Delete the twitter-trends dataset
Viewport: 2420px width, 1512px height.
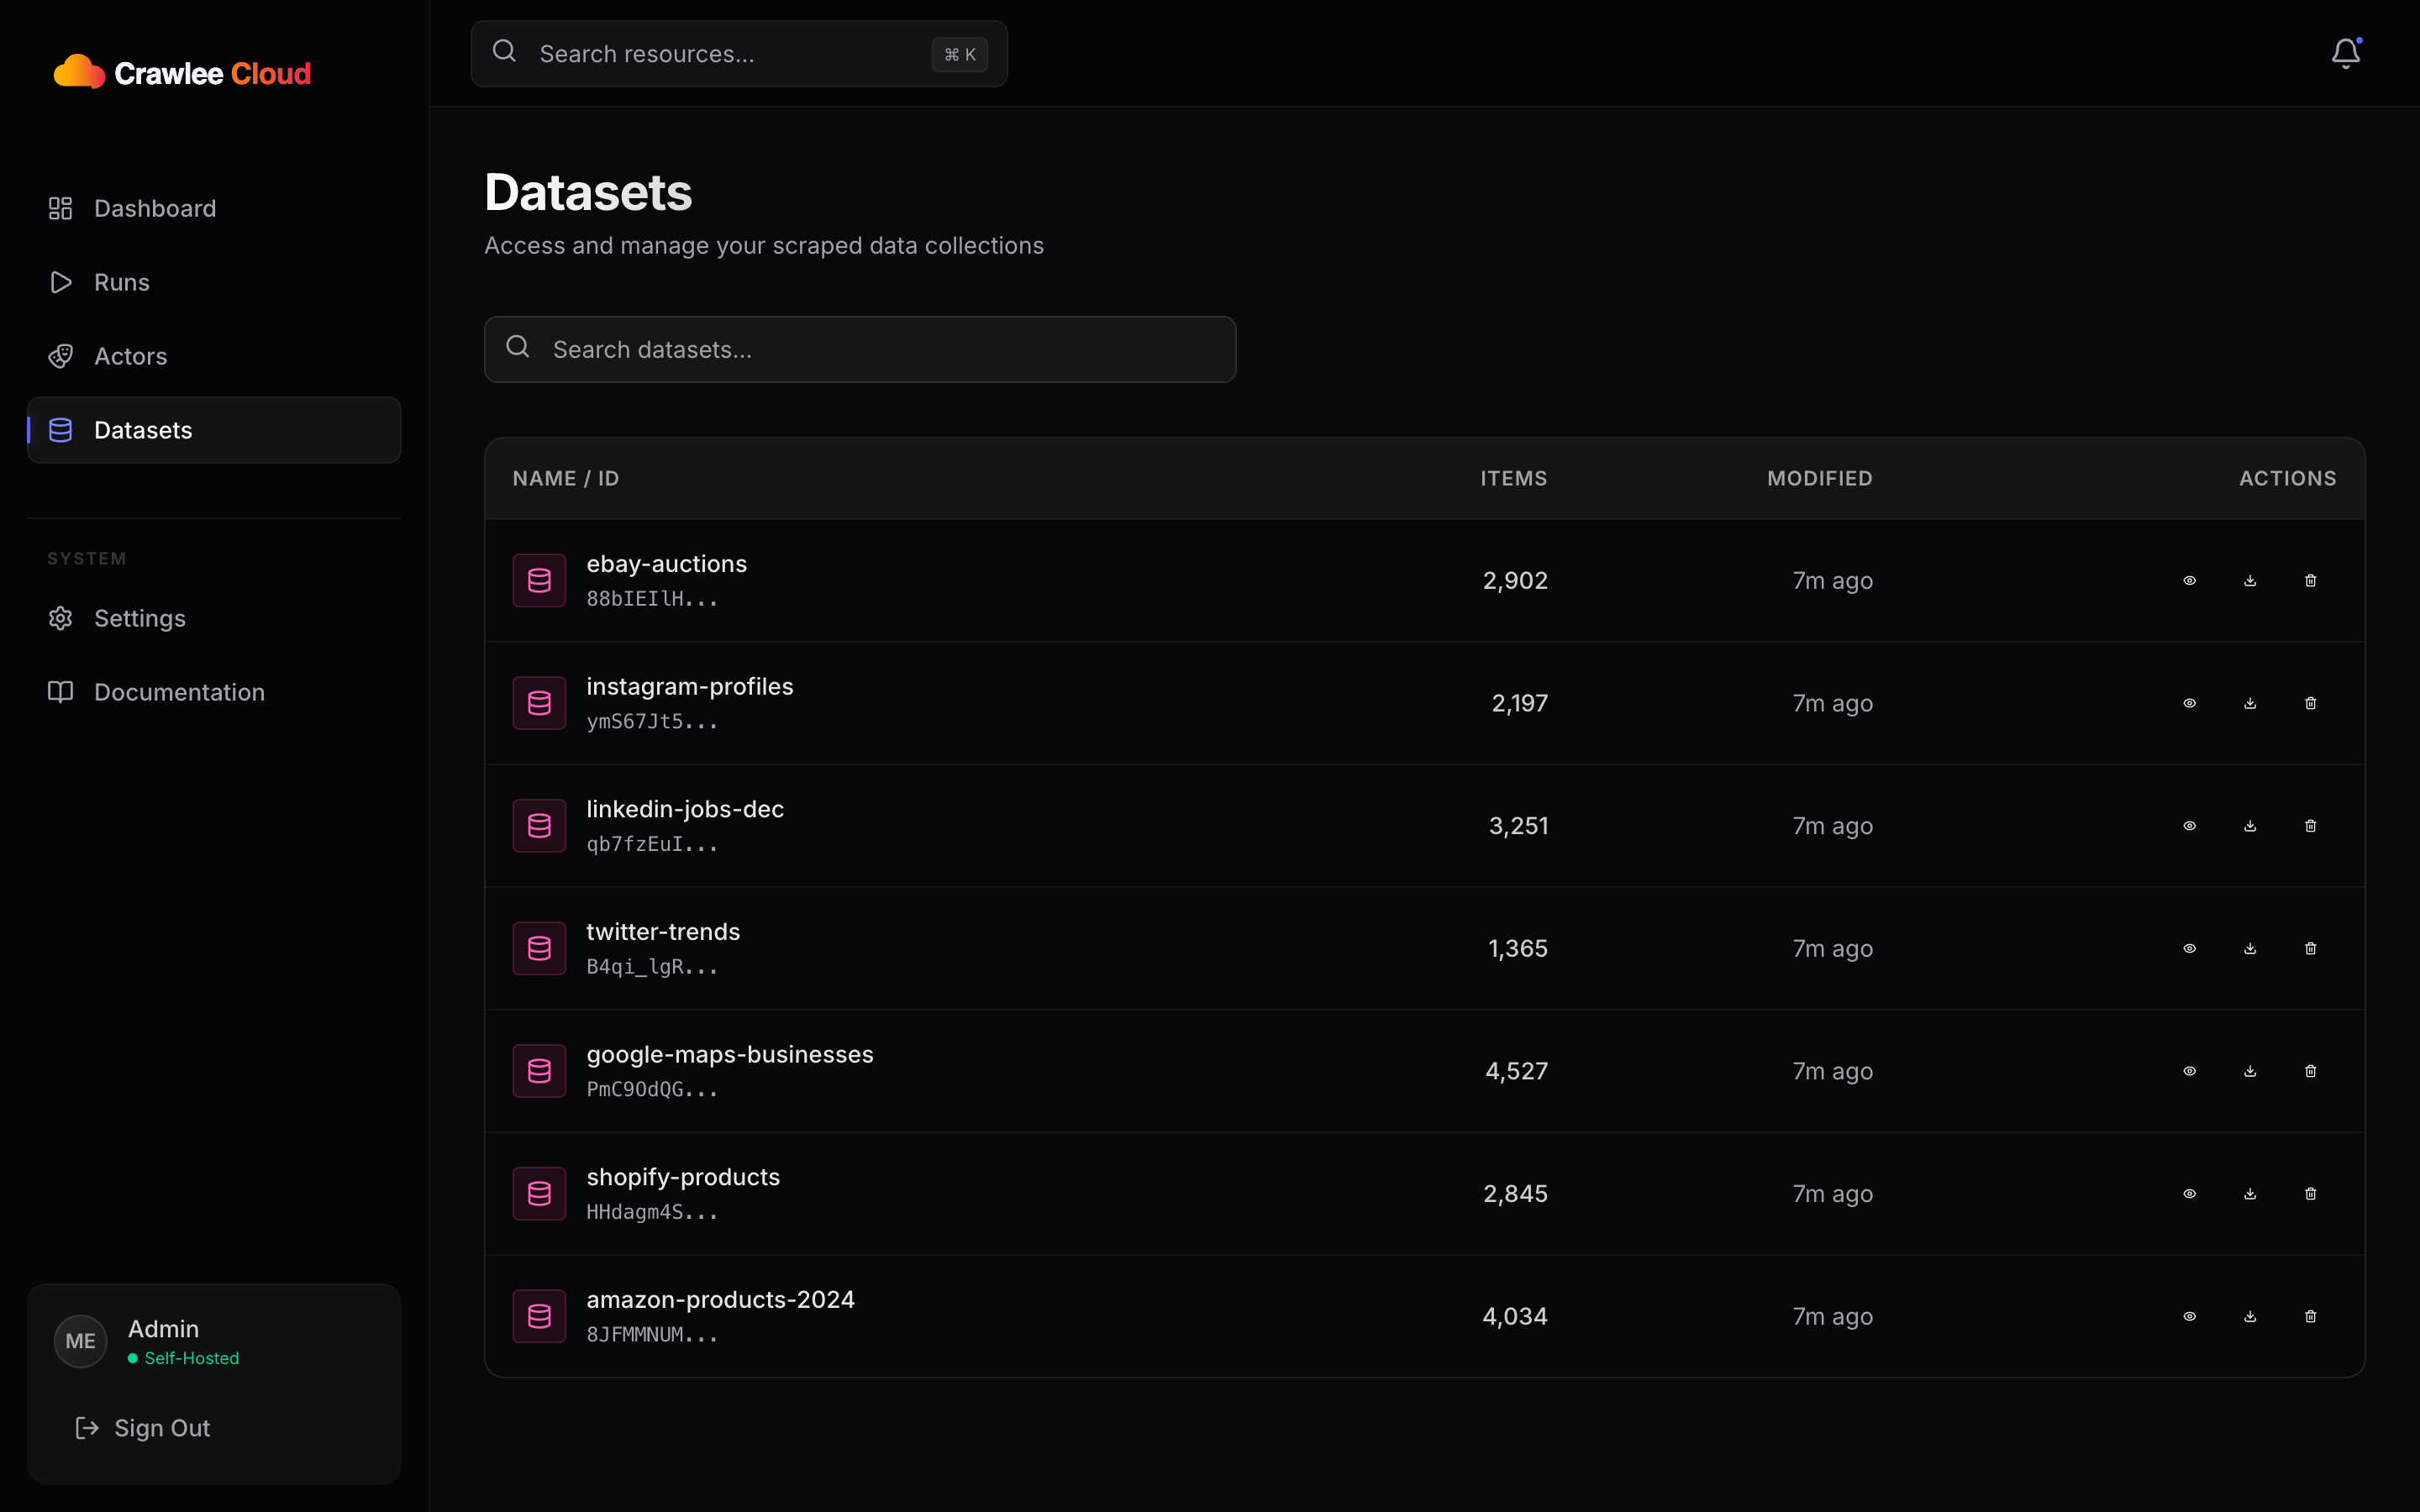click(x=2310, y=948)
